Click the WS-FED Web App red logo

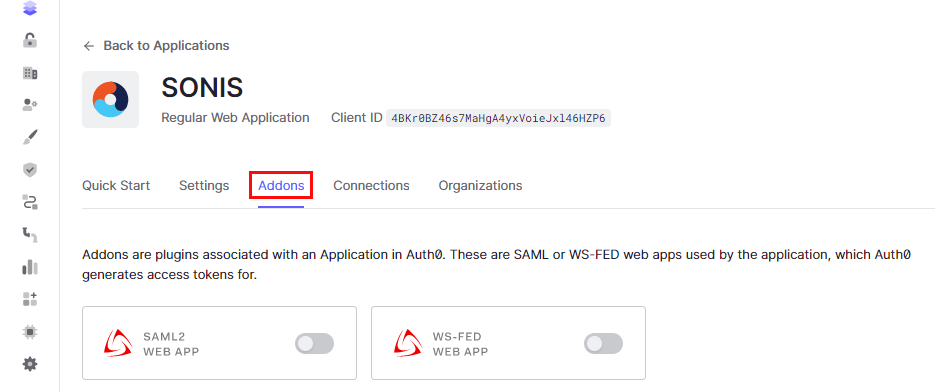[408, 343]
